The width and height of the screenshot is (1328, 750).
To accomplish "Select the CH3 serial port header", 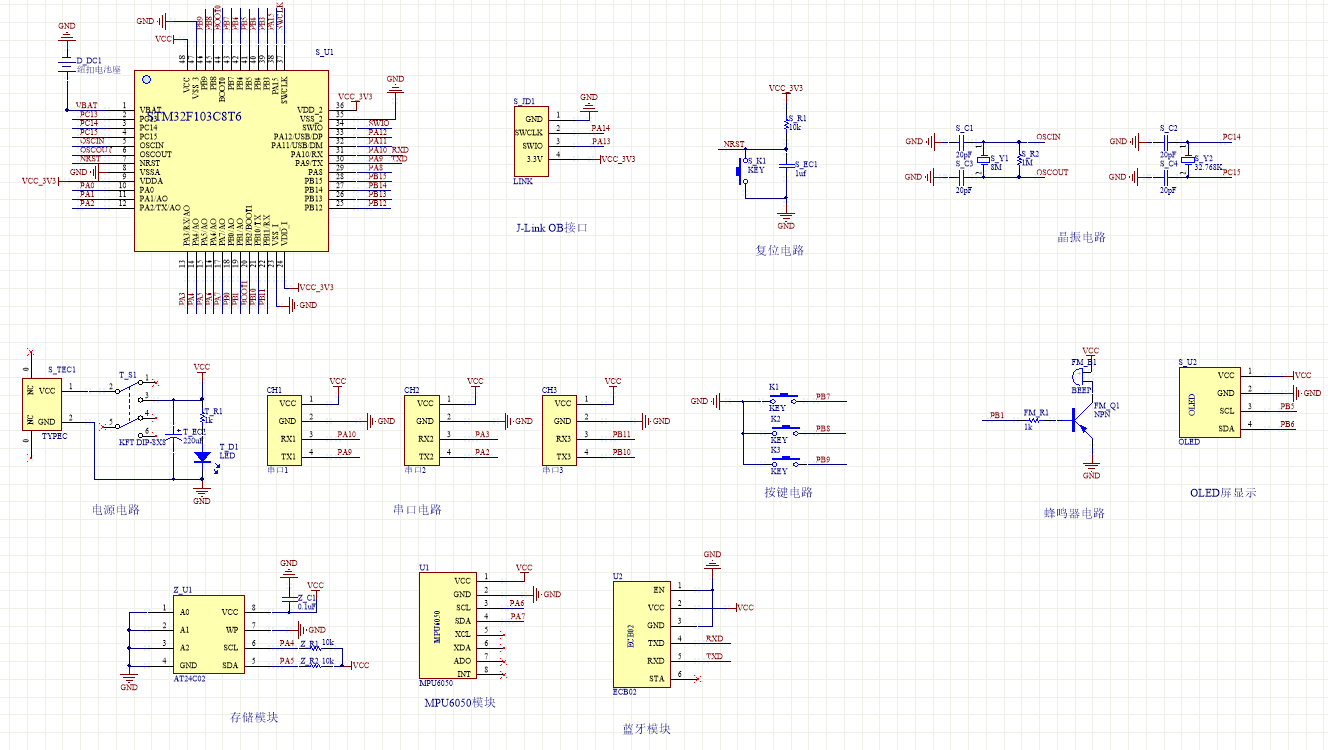I will (x=560, y=429).
